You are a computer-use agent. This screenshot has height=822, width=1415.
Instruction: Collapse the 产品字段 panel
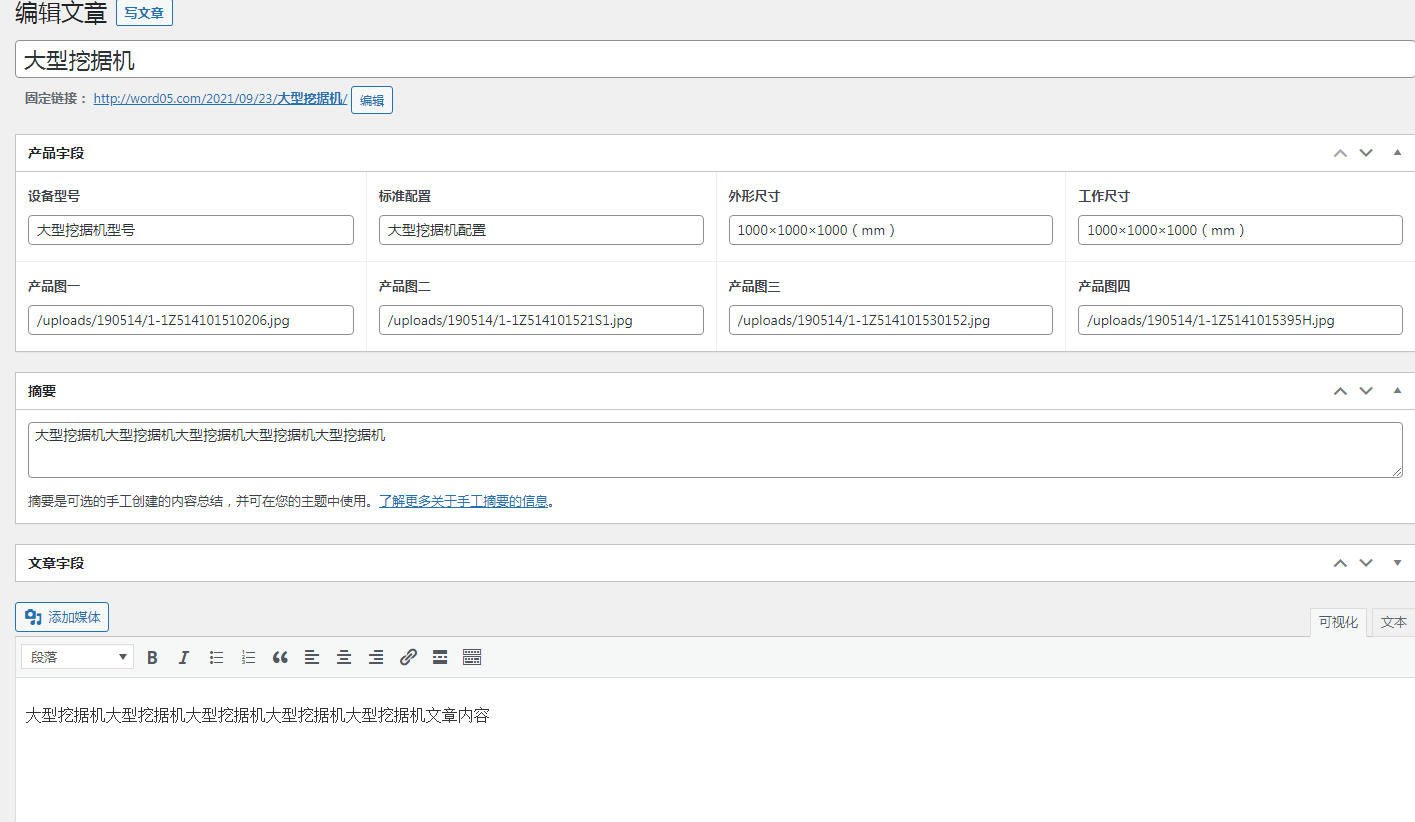coord(1396,152)
